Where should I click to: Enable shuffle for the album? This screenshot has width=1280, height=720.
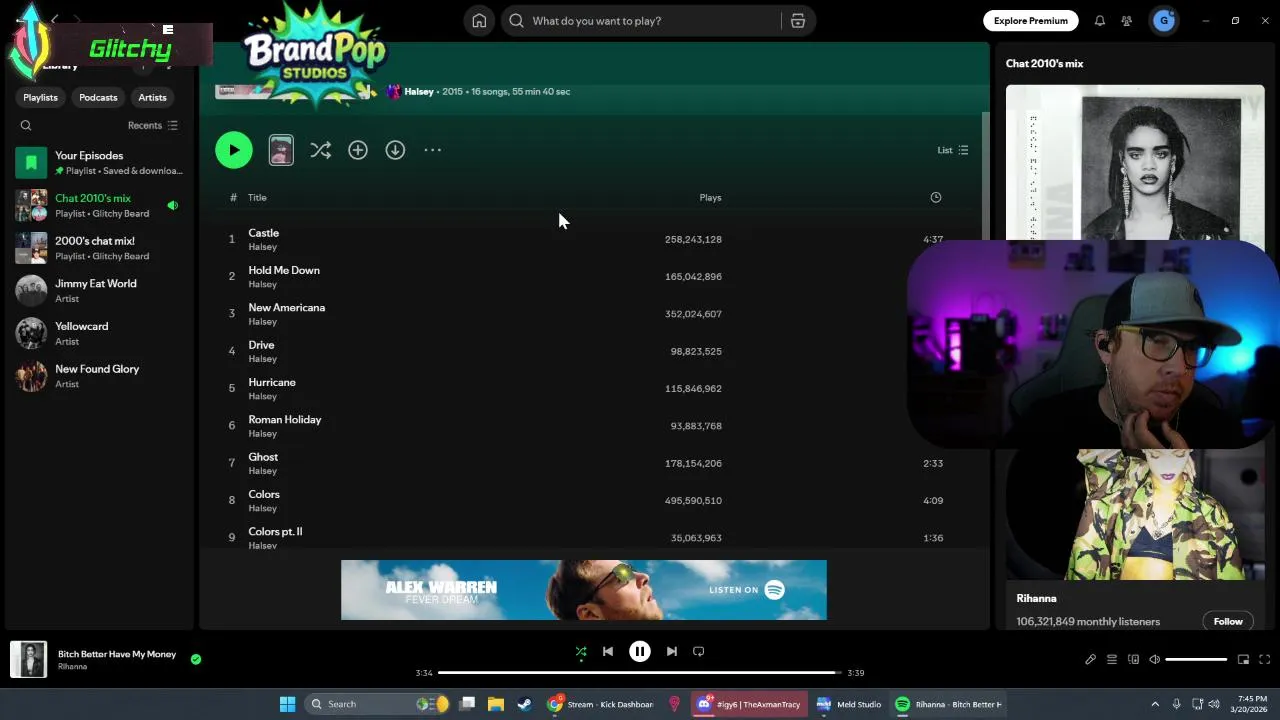coord(320,150)
